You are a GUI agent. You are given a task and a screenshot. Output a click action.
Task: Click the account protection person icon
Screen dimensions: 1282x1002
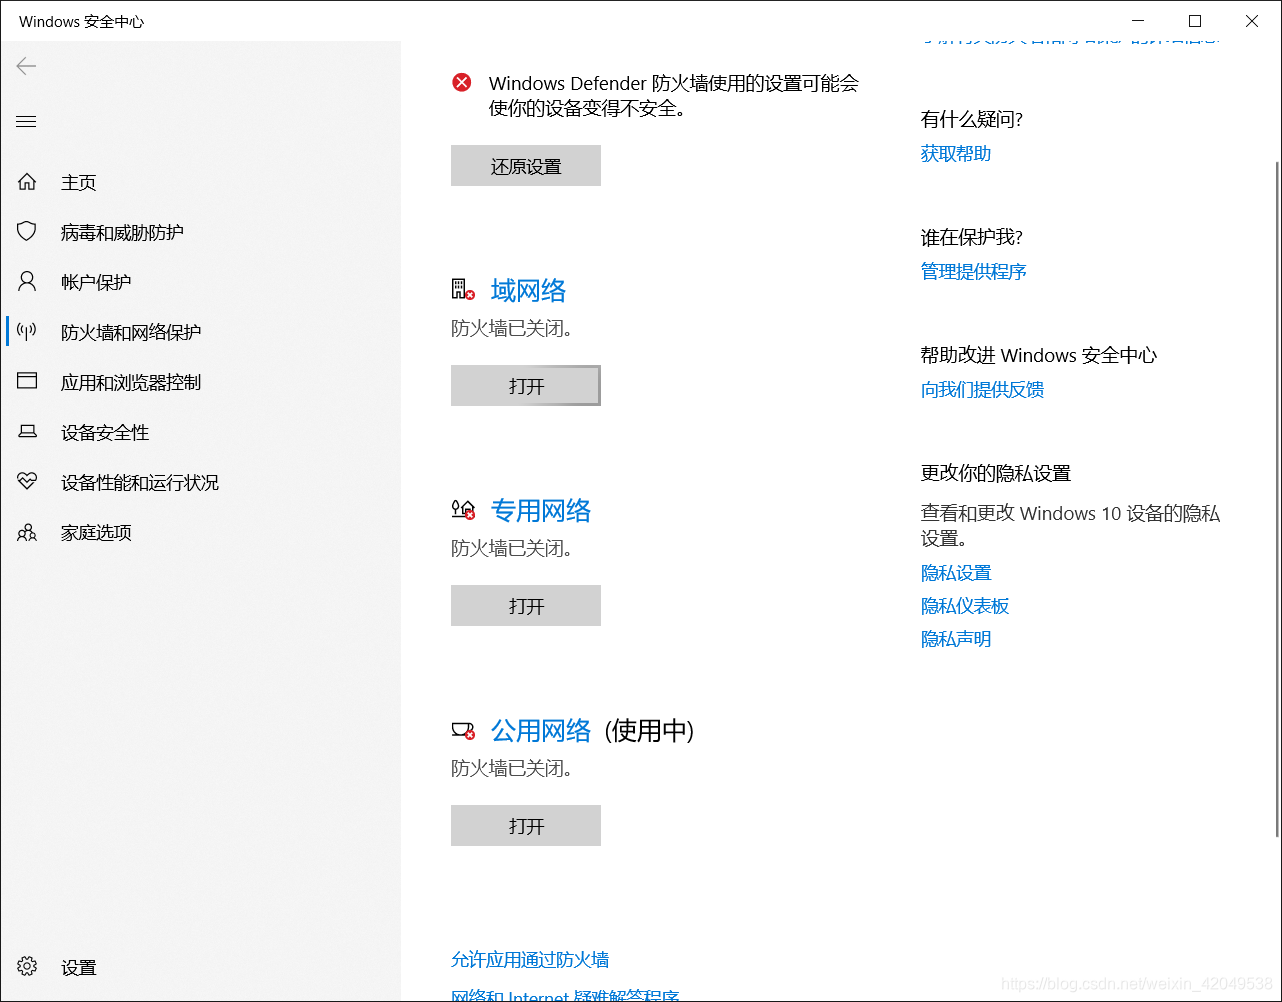[27, 282]
